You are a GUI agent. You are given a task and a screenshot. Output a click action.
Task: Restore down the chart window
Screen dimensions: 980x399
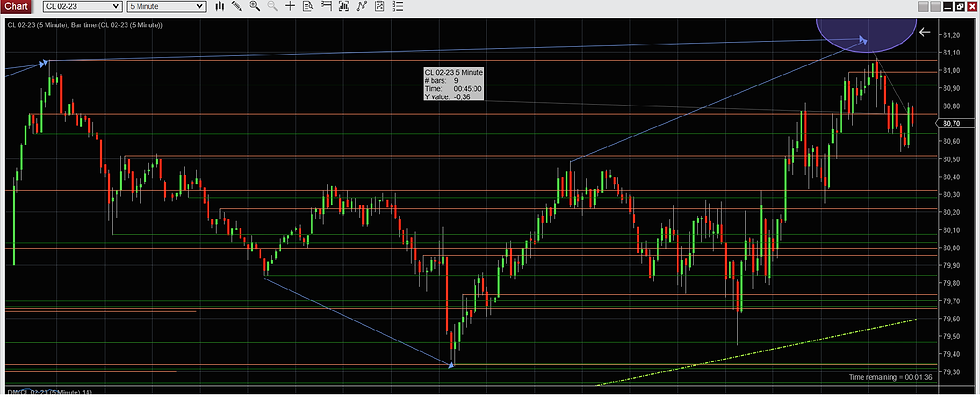(x=959, y=6)
